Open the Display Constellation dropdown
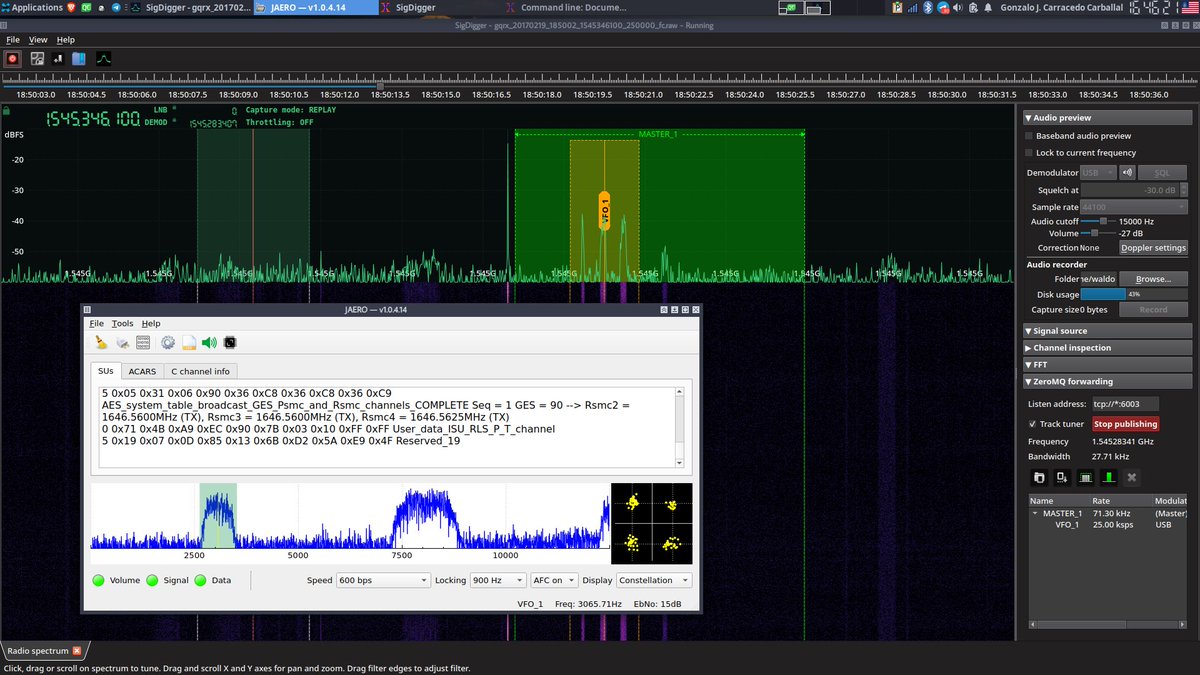This screenshot has width=1200, height=675. coord(654,580)
